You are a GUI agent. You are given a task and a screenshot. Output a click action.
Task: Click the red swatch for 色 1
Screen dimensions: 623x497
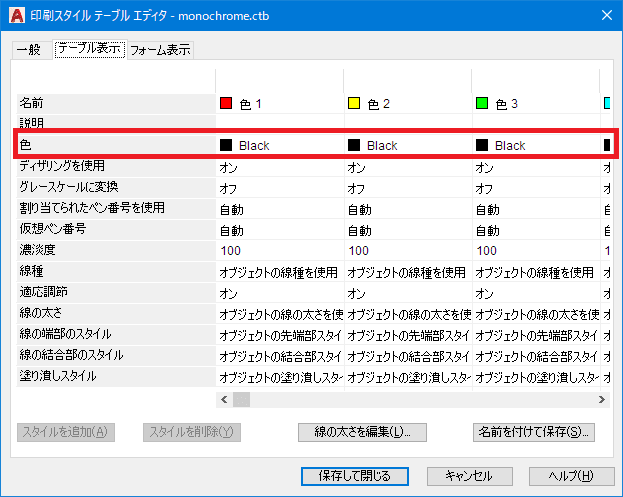click(x=226, y=103)
